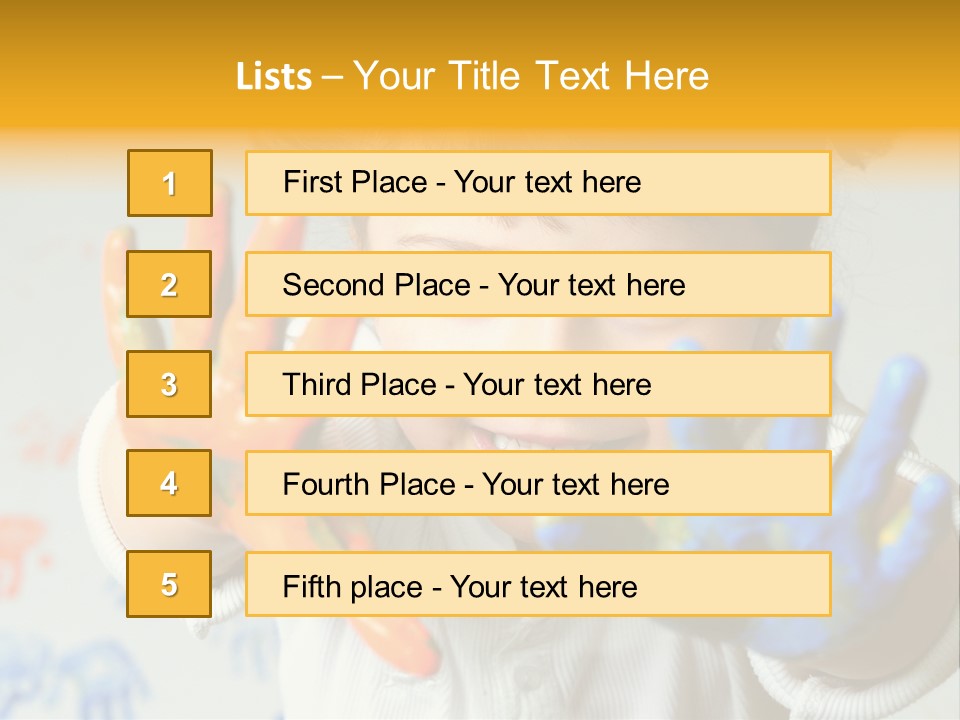Viewport: 960px width, 720px height.
Task: Click the bold word "Lists" in title
Action: coord(274,77)
